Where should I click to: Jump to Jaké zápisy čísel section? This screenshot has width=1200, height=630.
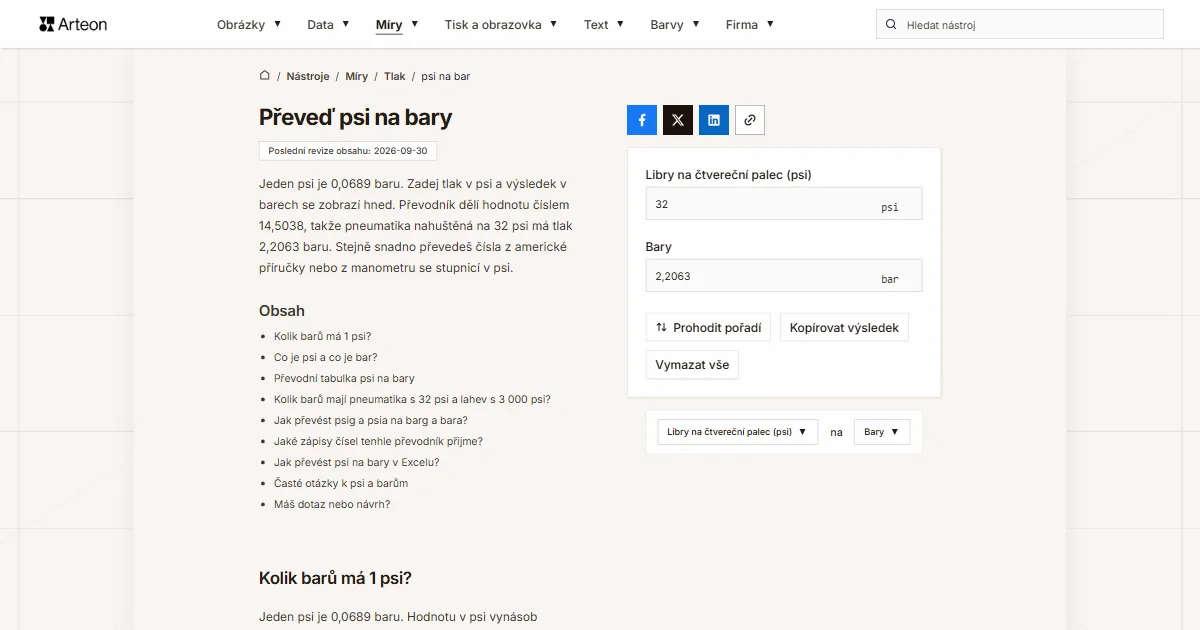(x=378, y=441)
